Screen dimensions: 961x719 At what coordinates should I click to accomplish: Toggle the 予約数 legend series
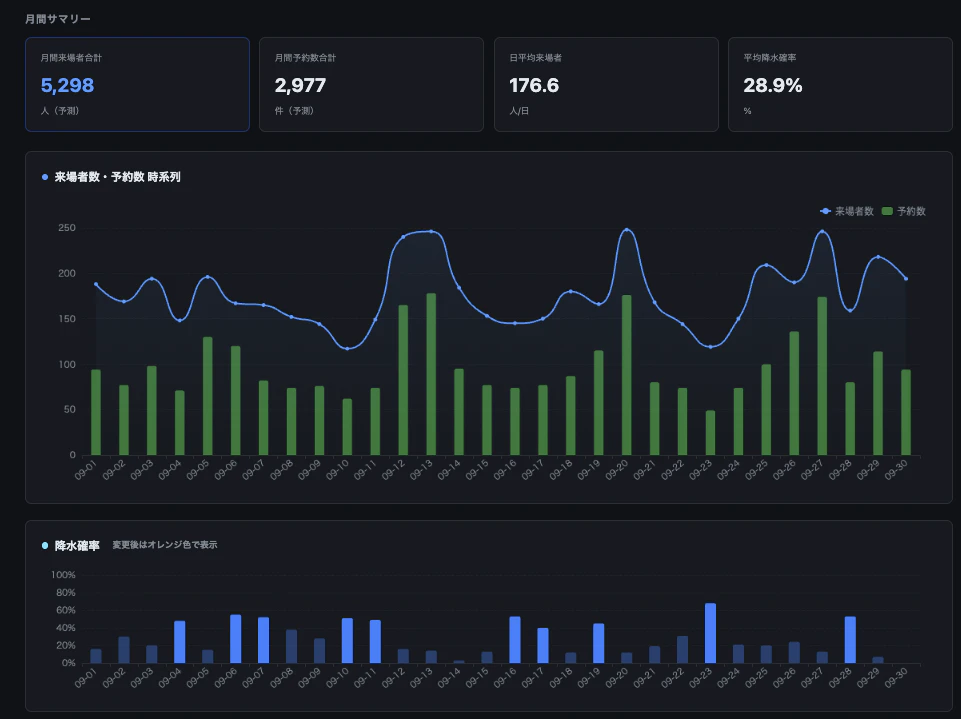coord(903,211)
